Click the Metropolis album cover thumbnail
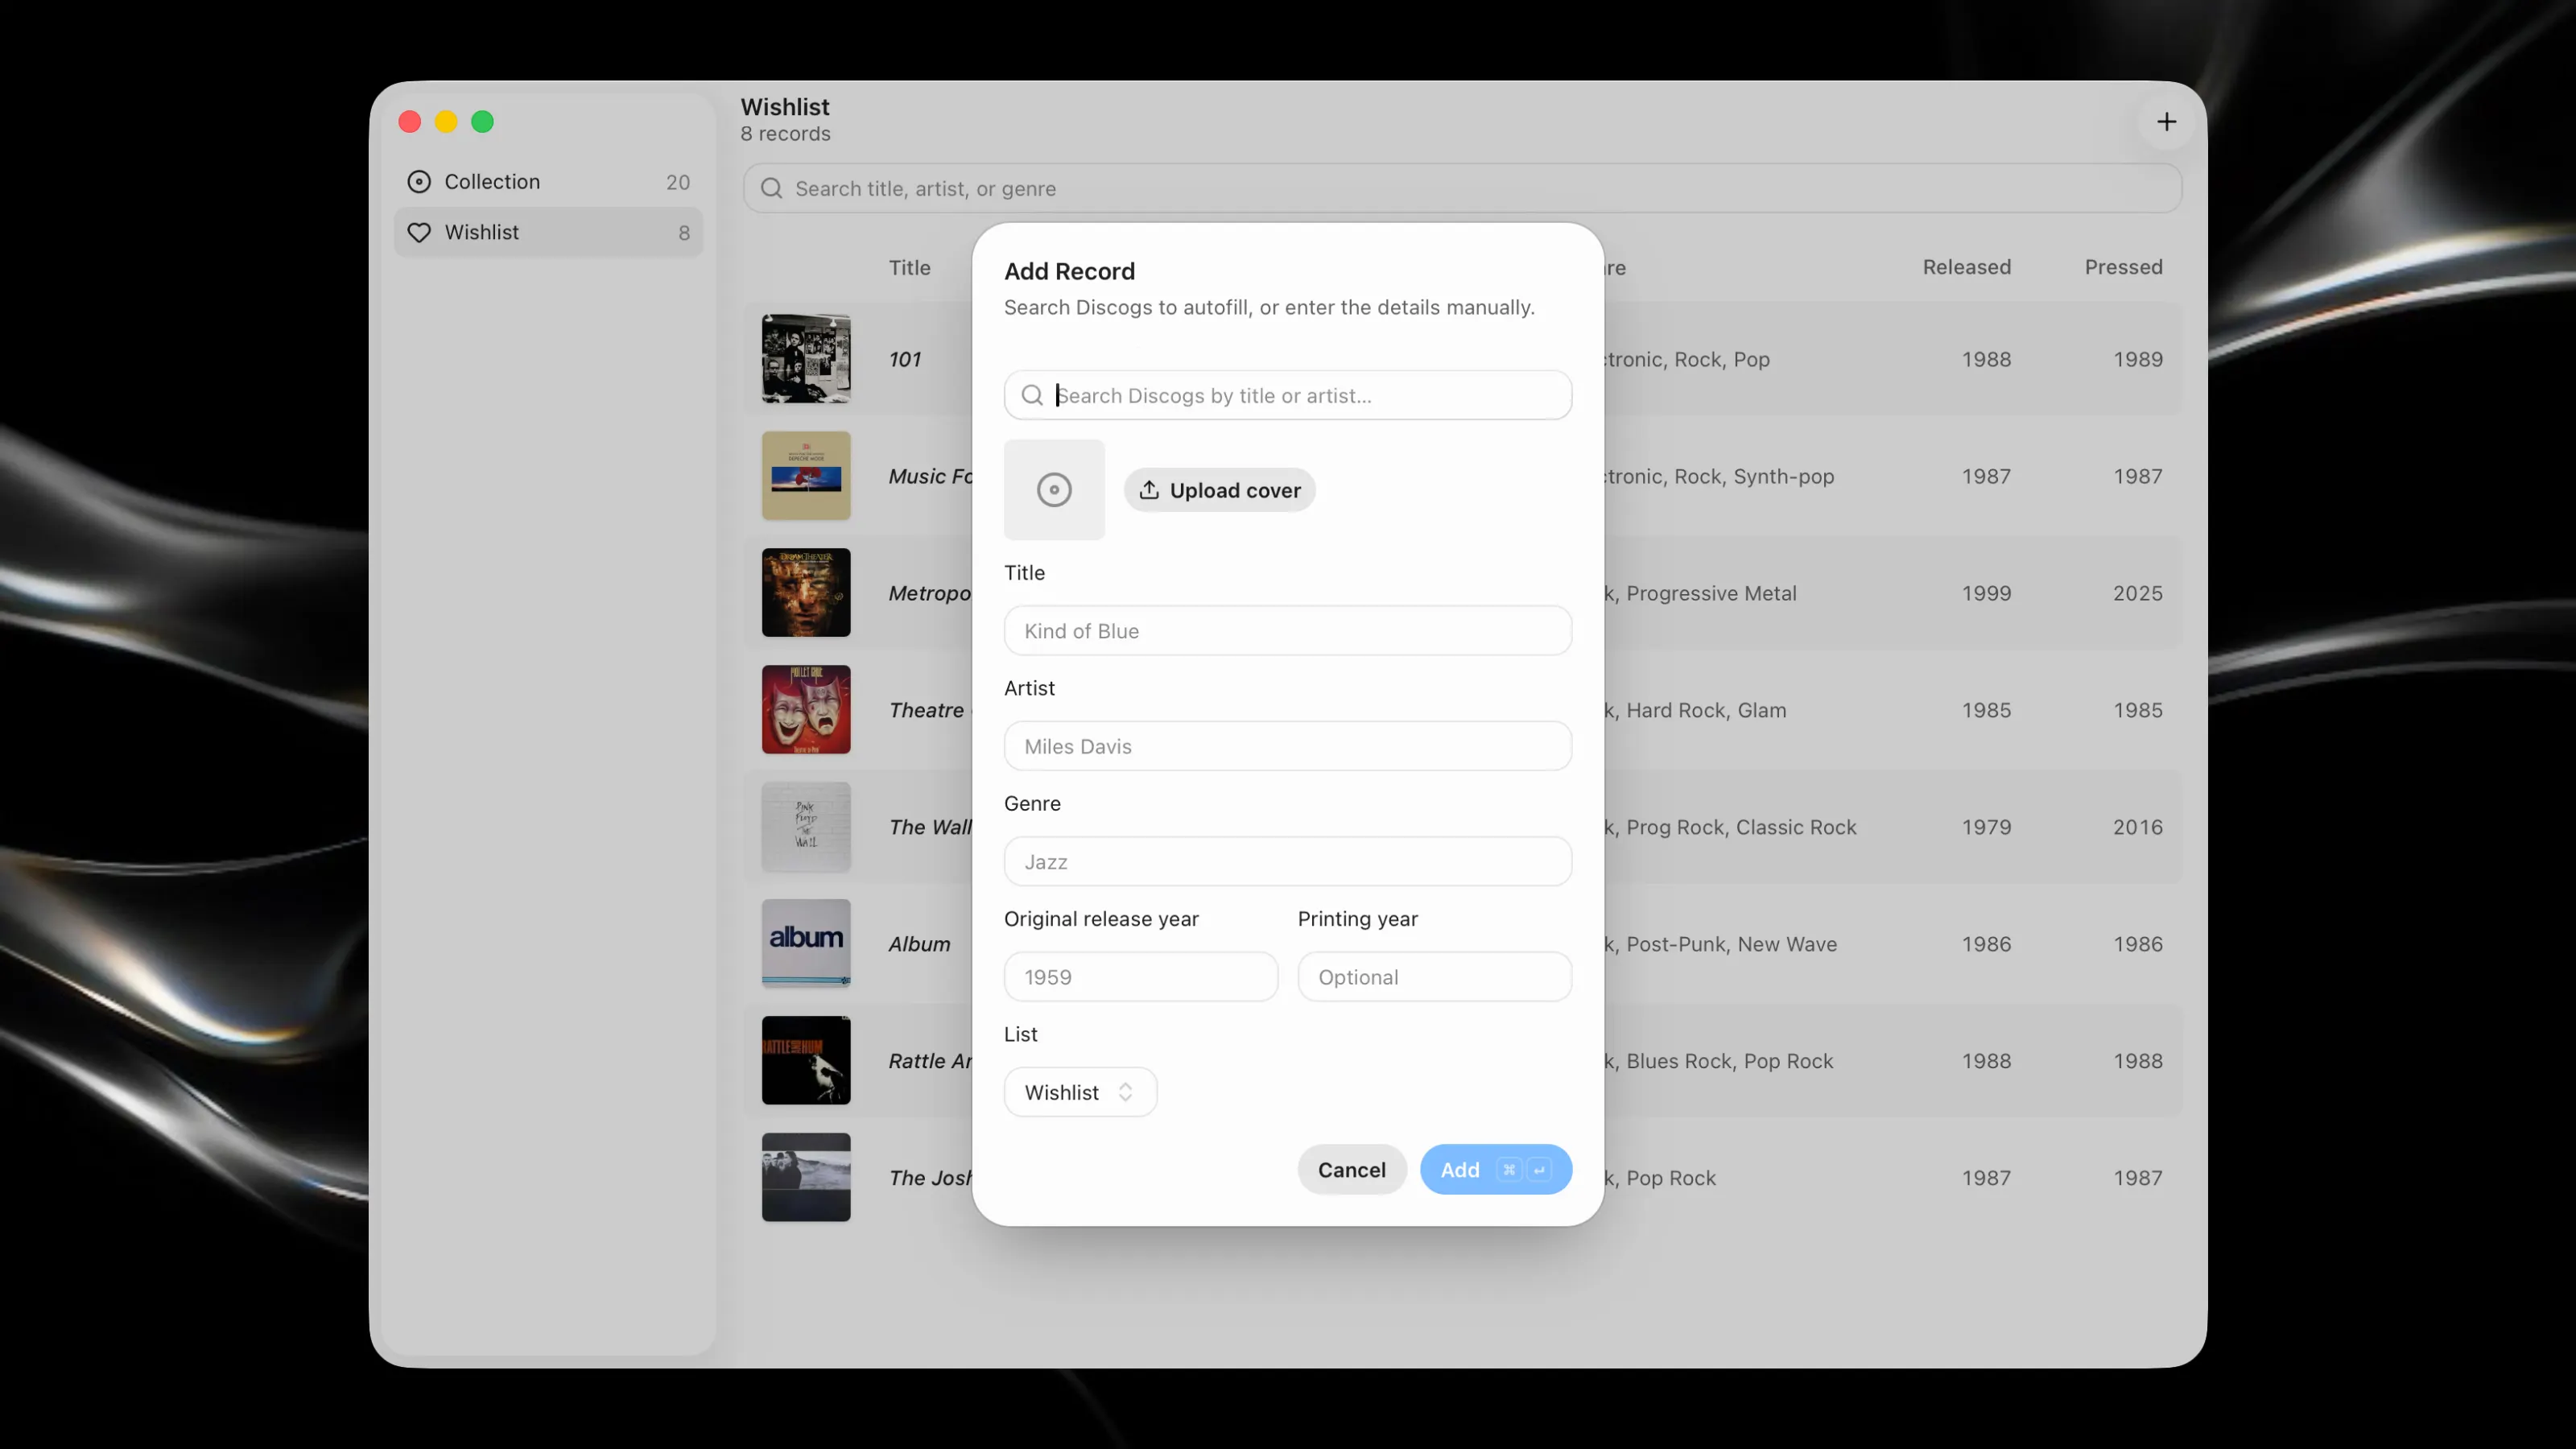This screenshot has width=2576, height=1449. 806,593
